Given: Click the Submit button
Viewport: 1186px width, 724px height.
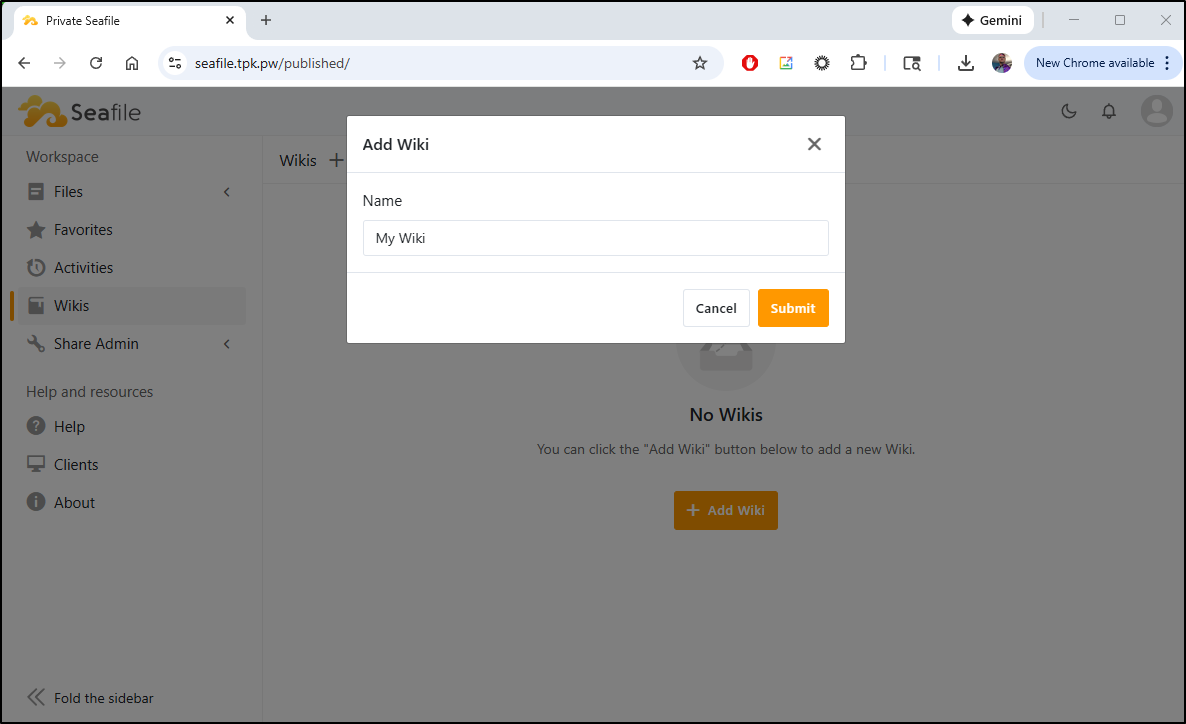Looking at the screenshot, I should coord(793,308).
